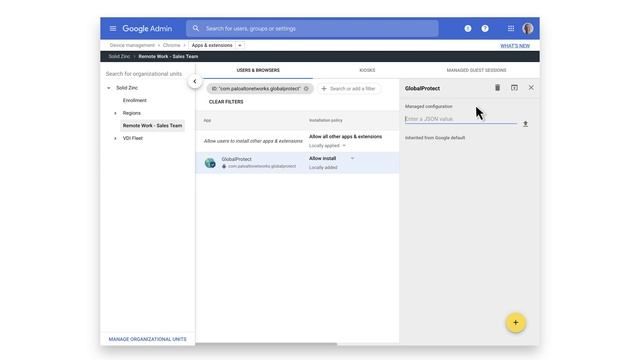This screenshot has height=360, width=640.
Task: Go to Device management breadcrumb
Action: [132, 45]
